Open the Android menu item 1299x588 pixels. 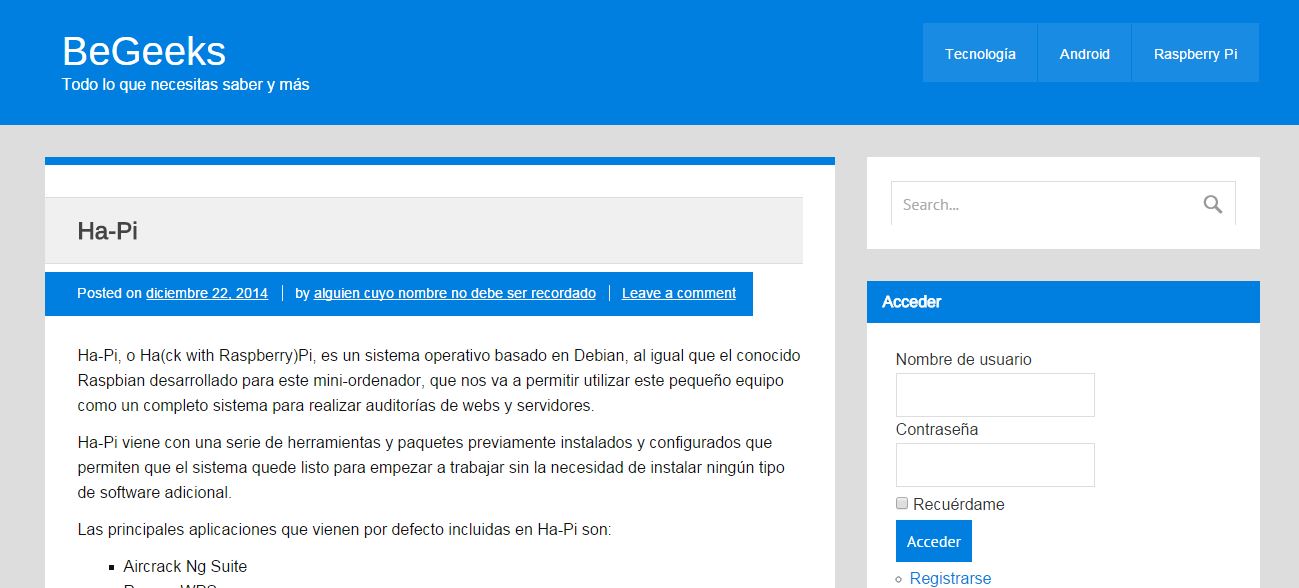[x=1084, y=53]
